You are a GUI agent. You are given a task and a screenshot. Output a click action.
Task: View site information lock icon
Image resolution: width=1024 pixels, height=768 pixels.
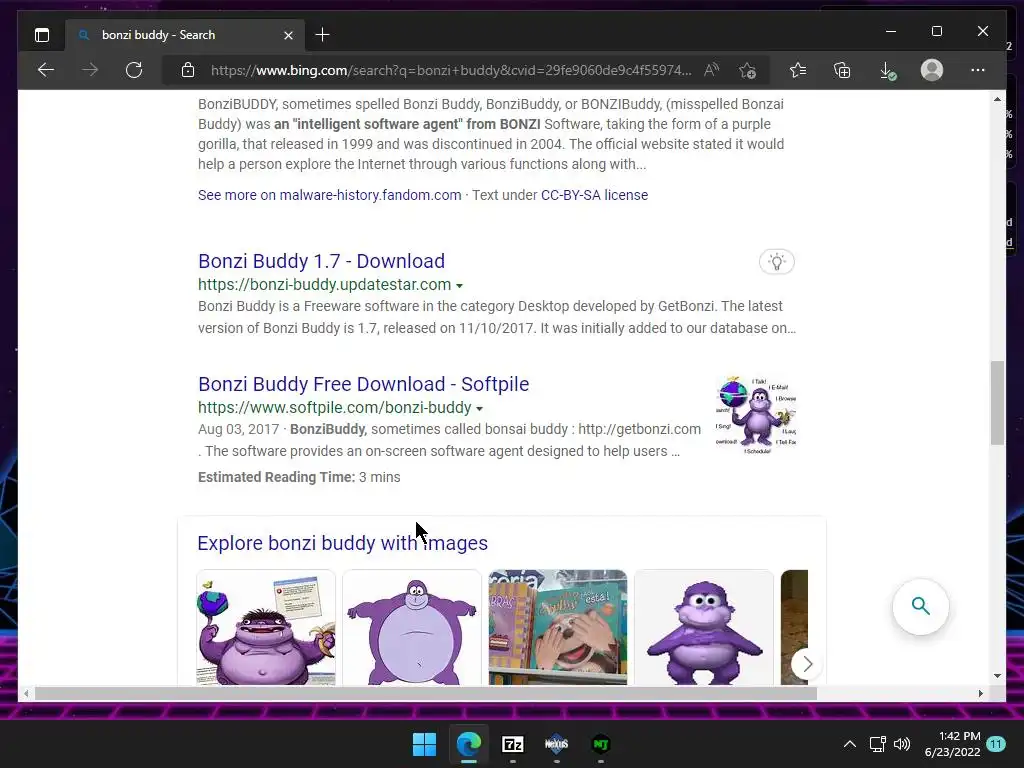coord(188,70)
